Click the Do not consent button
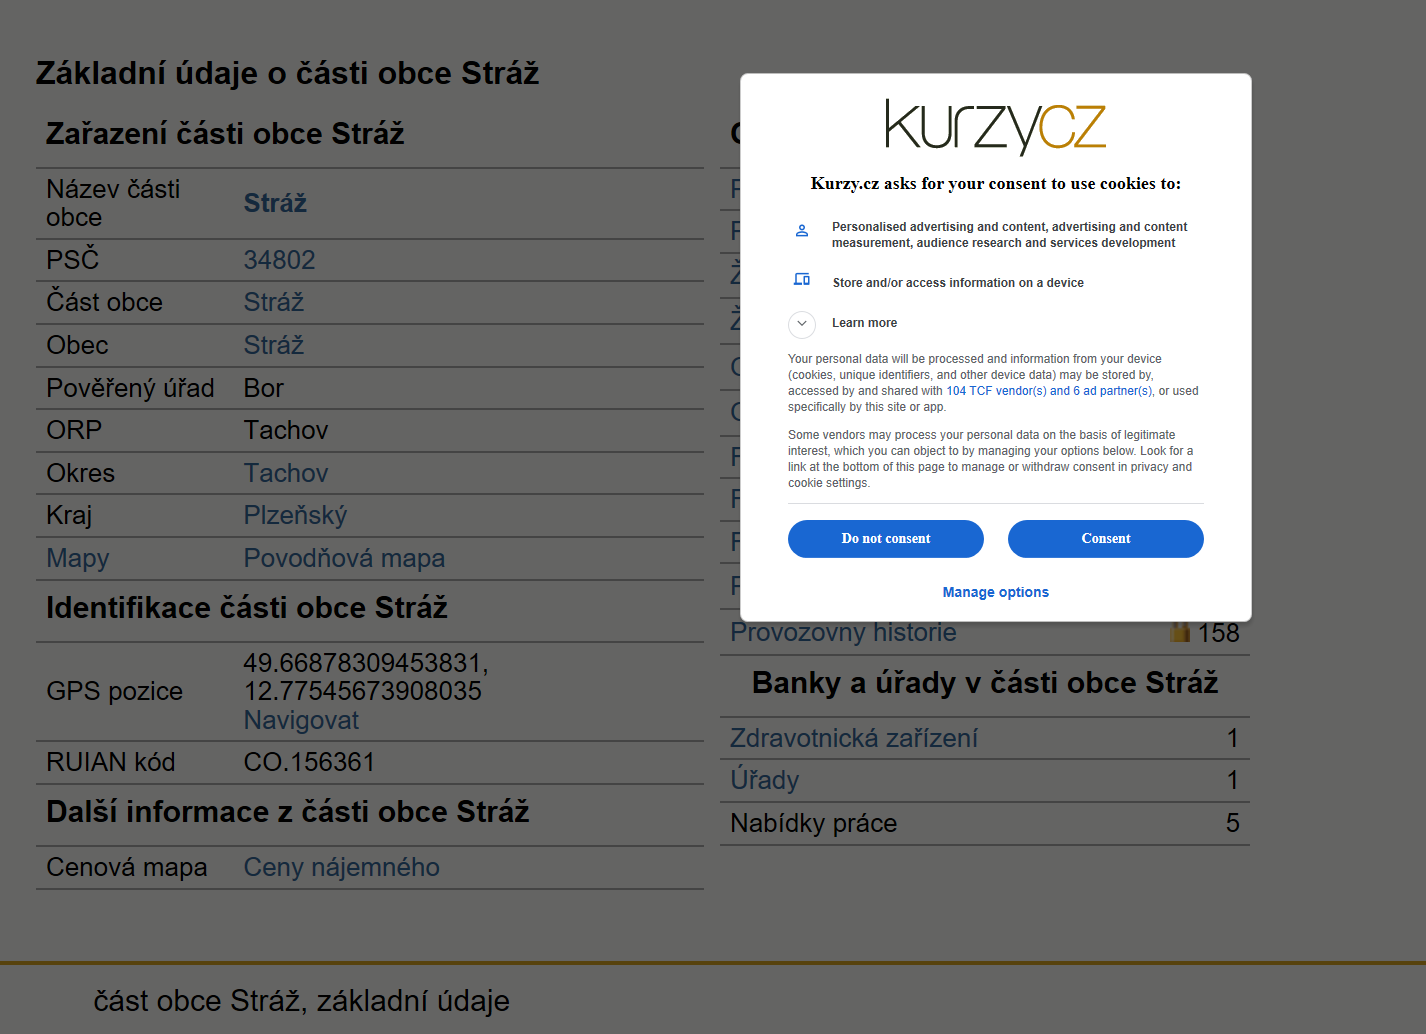Image resolution: width=1426 pixels, height=1034 pixels. click(886, 539)
